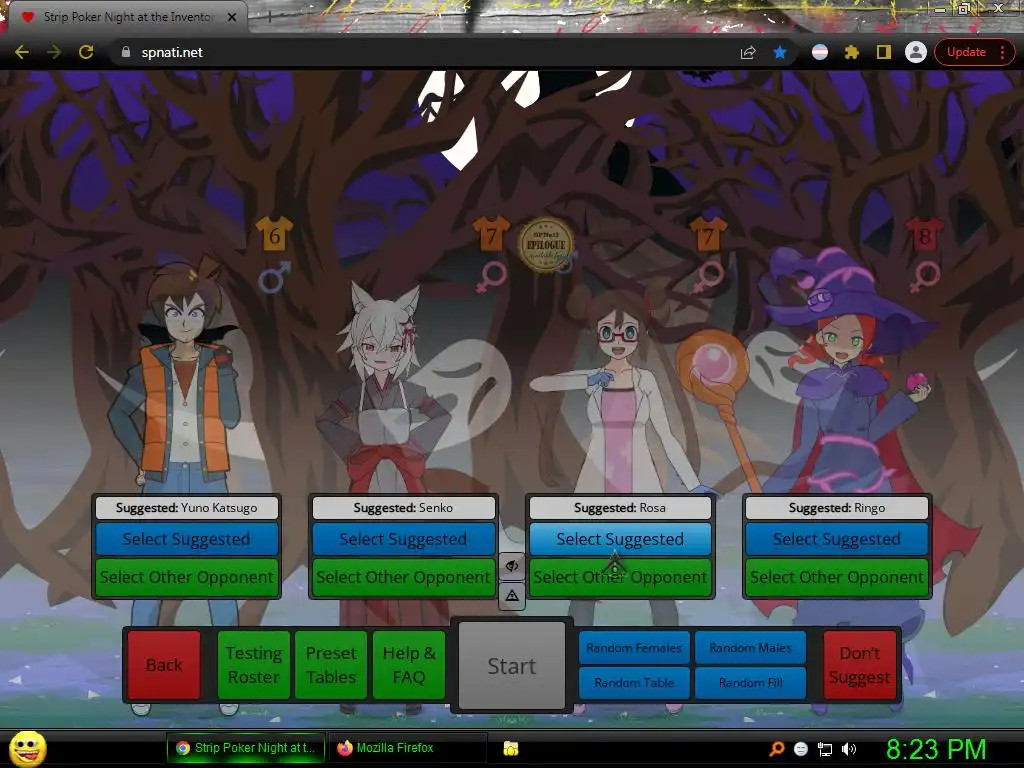Open the Extensions puzzle-piece menu
The height and width of the screenshot is (768, 1024).
852,52
